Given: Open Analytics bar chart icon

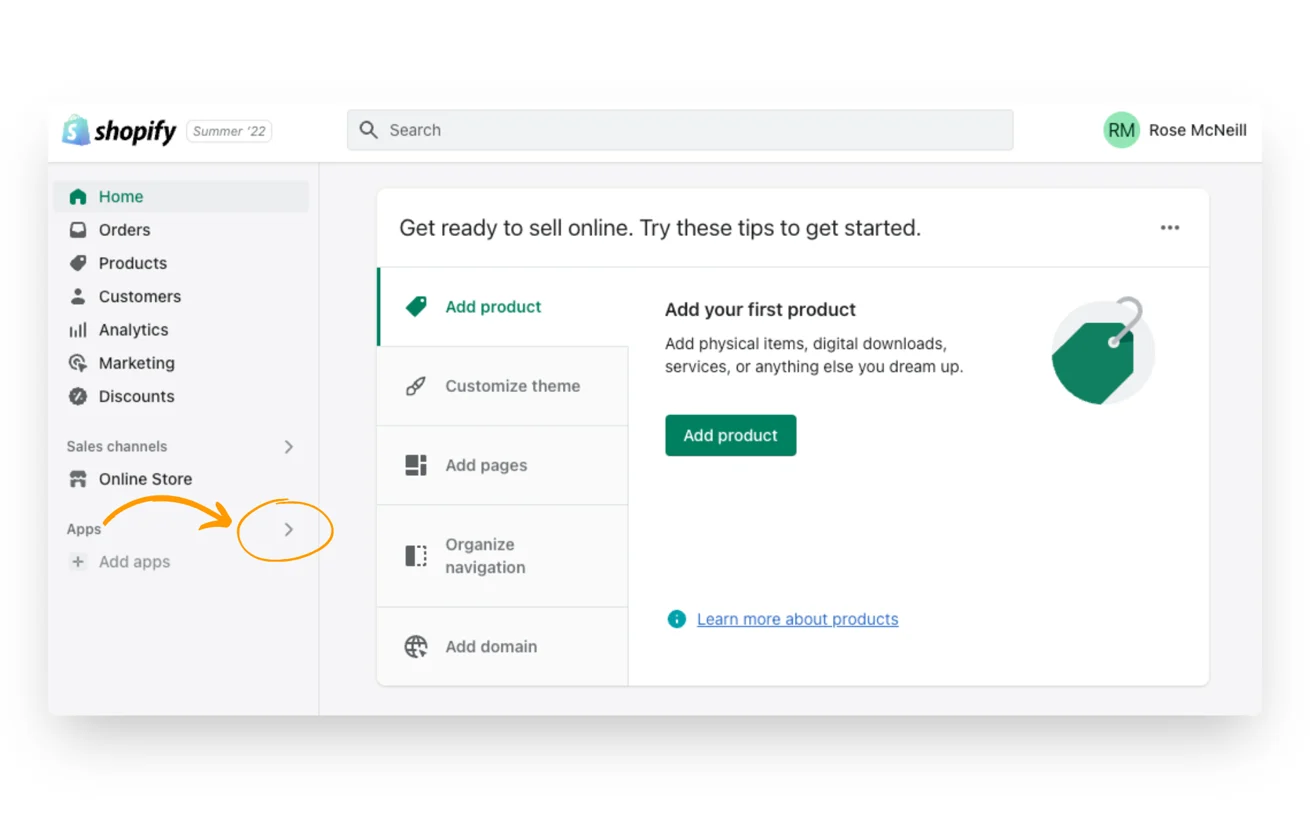Looking at the screenshot, I should (x=78, y=330).
